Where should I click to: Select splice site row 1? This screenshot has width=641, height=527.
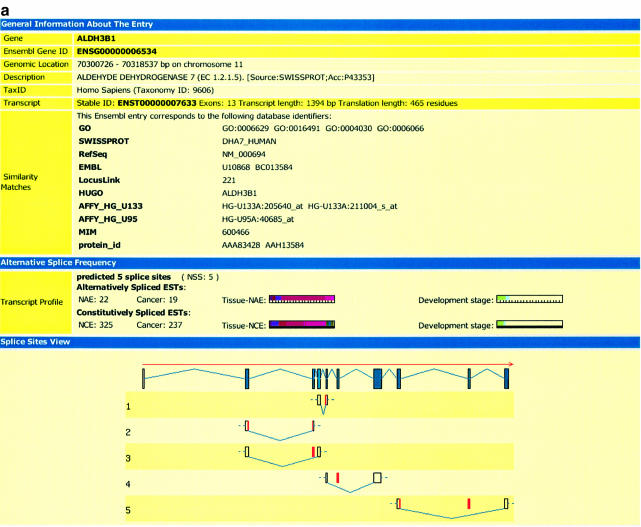click(319, 405)
